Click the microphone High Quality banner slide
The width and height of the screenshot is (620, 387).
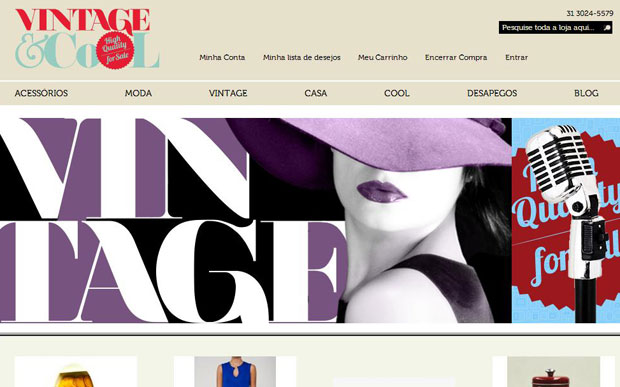click(x=566, y=220)
